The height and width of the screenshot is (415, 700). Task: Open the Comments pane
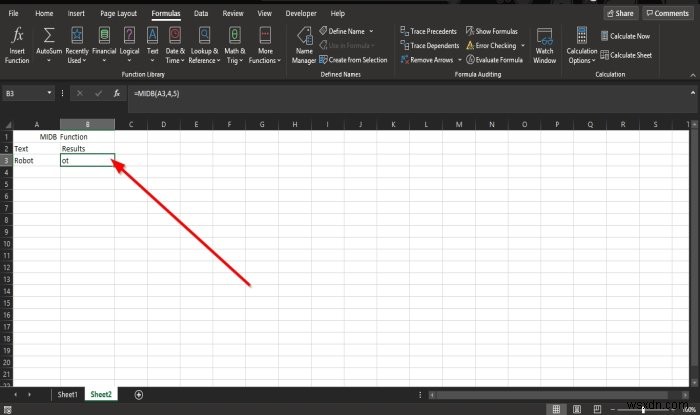click(x=668, y=13)
